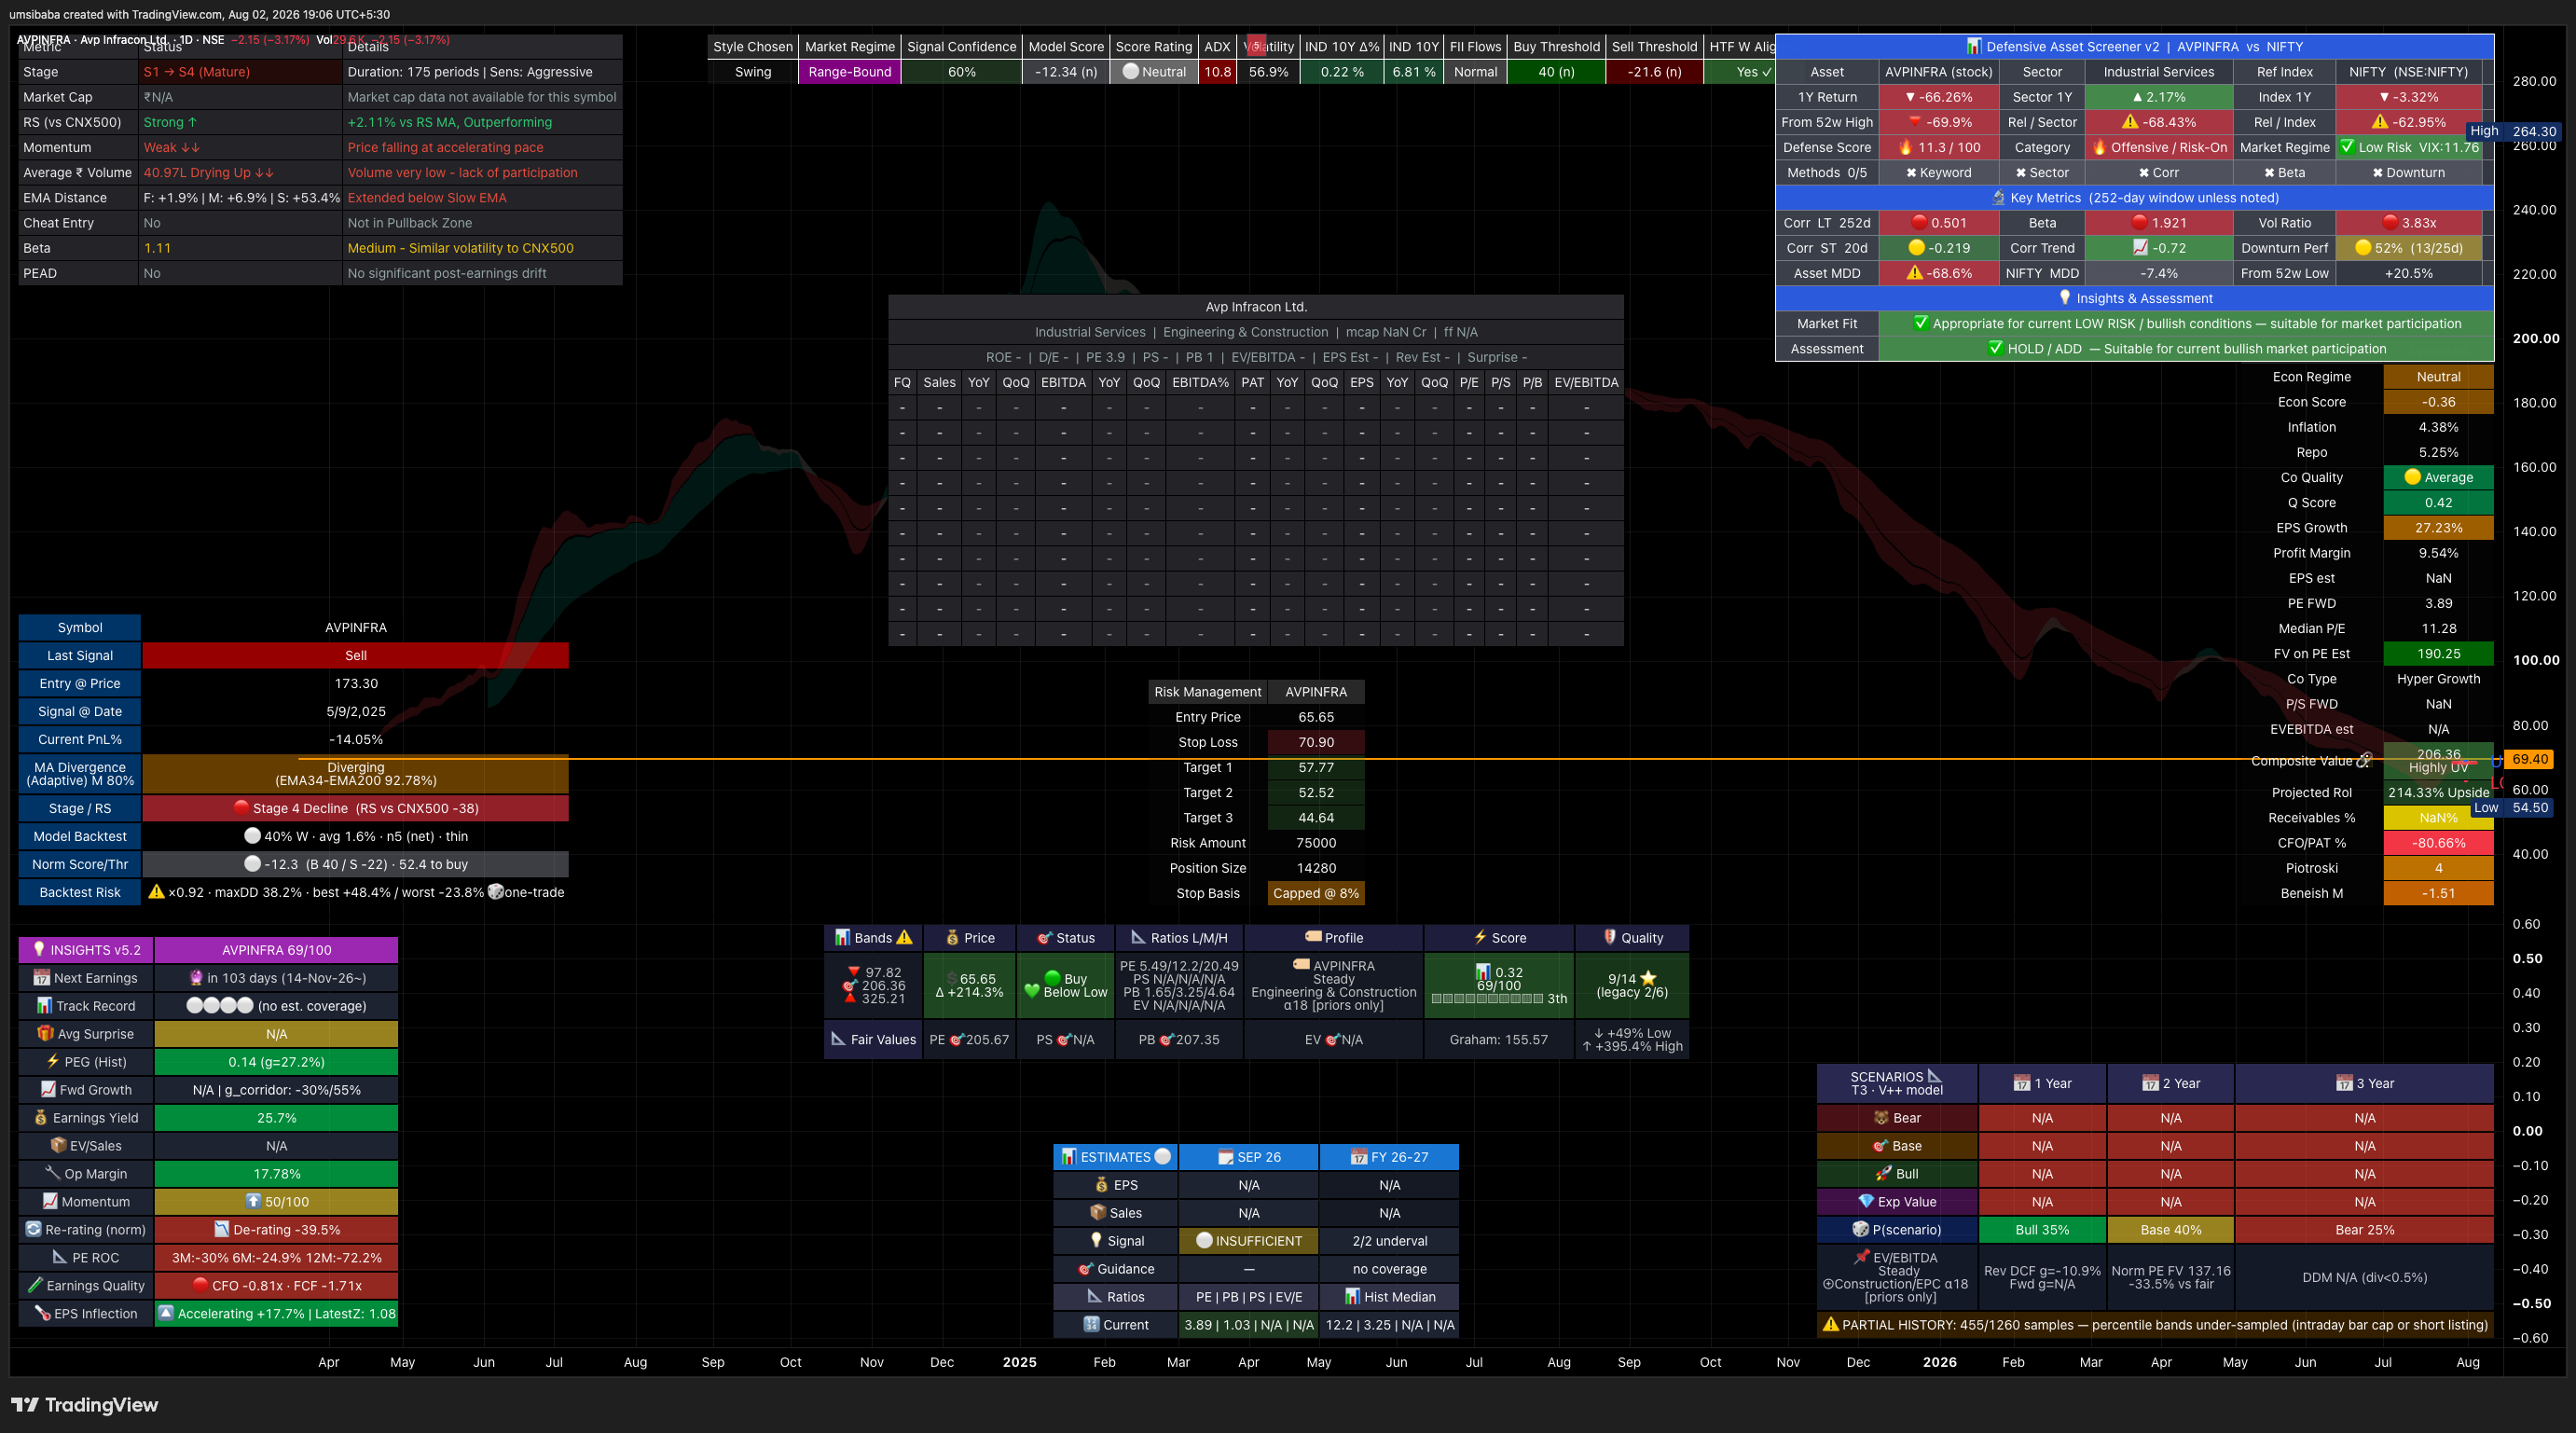The image size is (2576, 1433).
Task: Click the 2025 label on time axis
Action: tap(1019, 1362)
